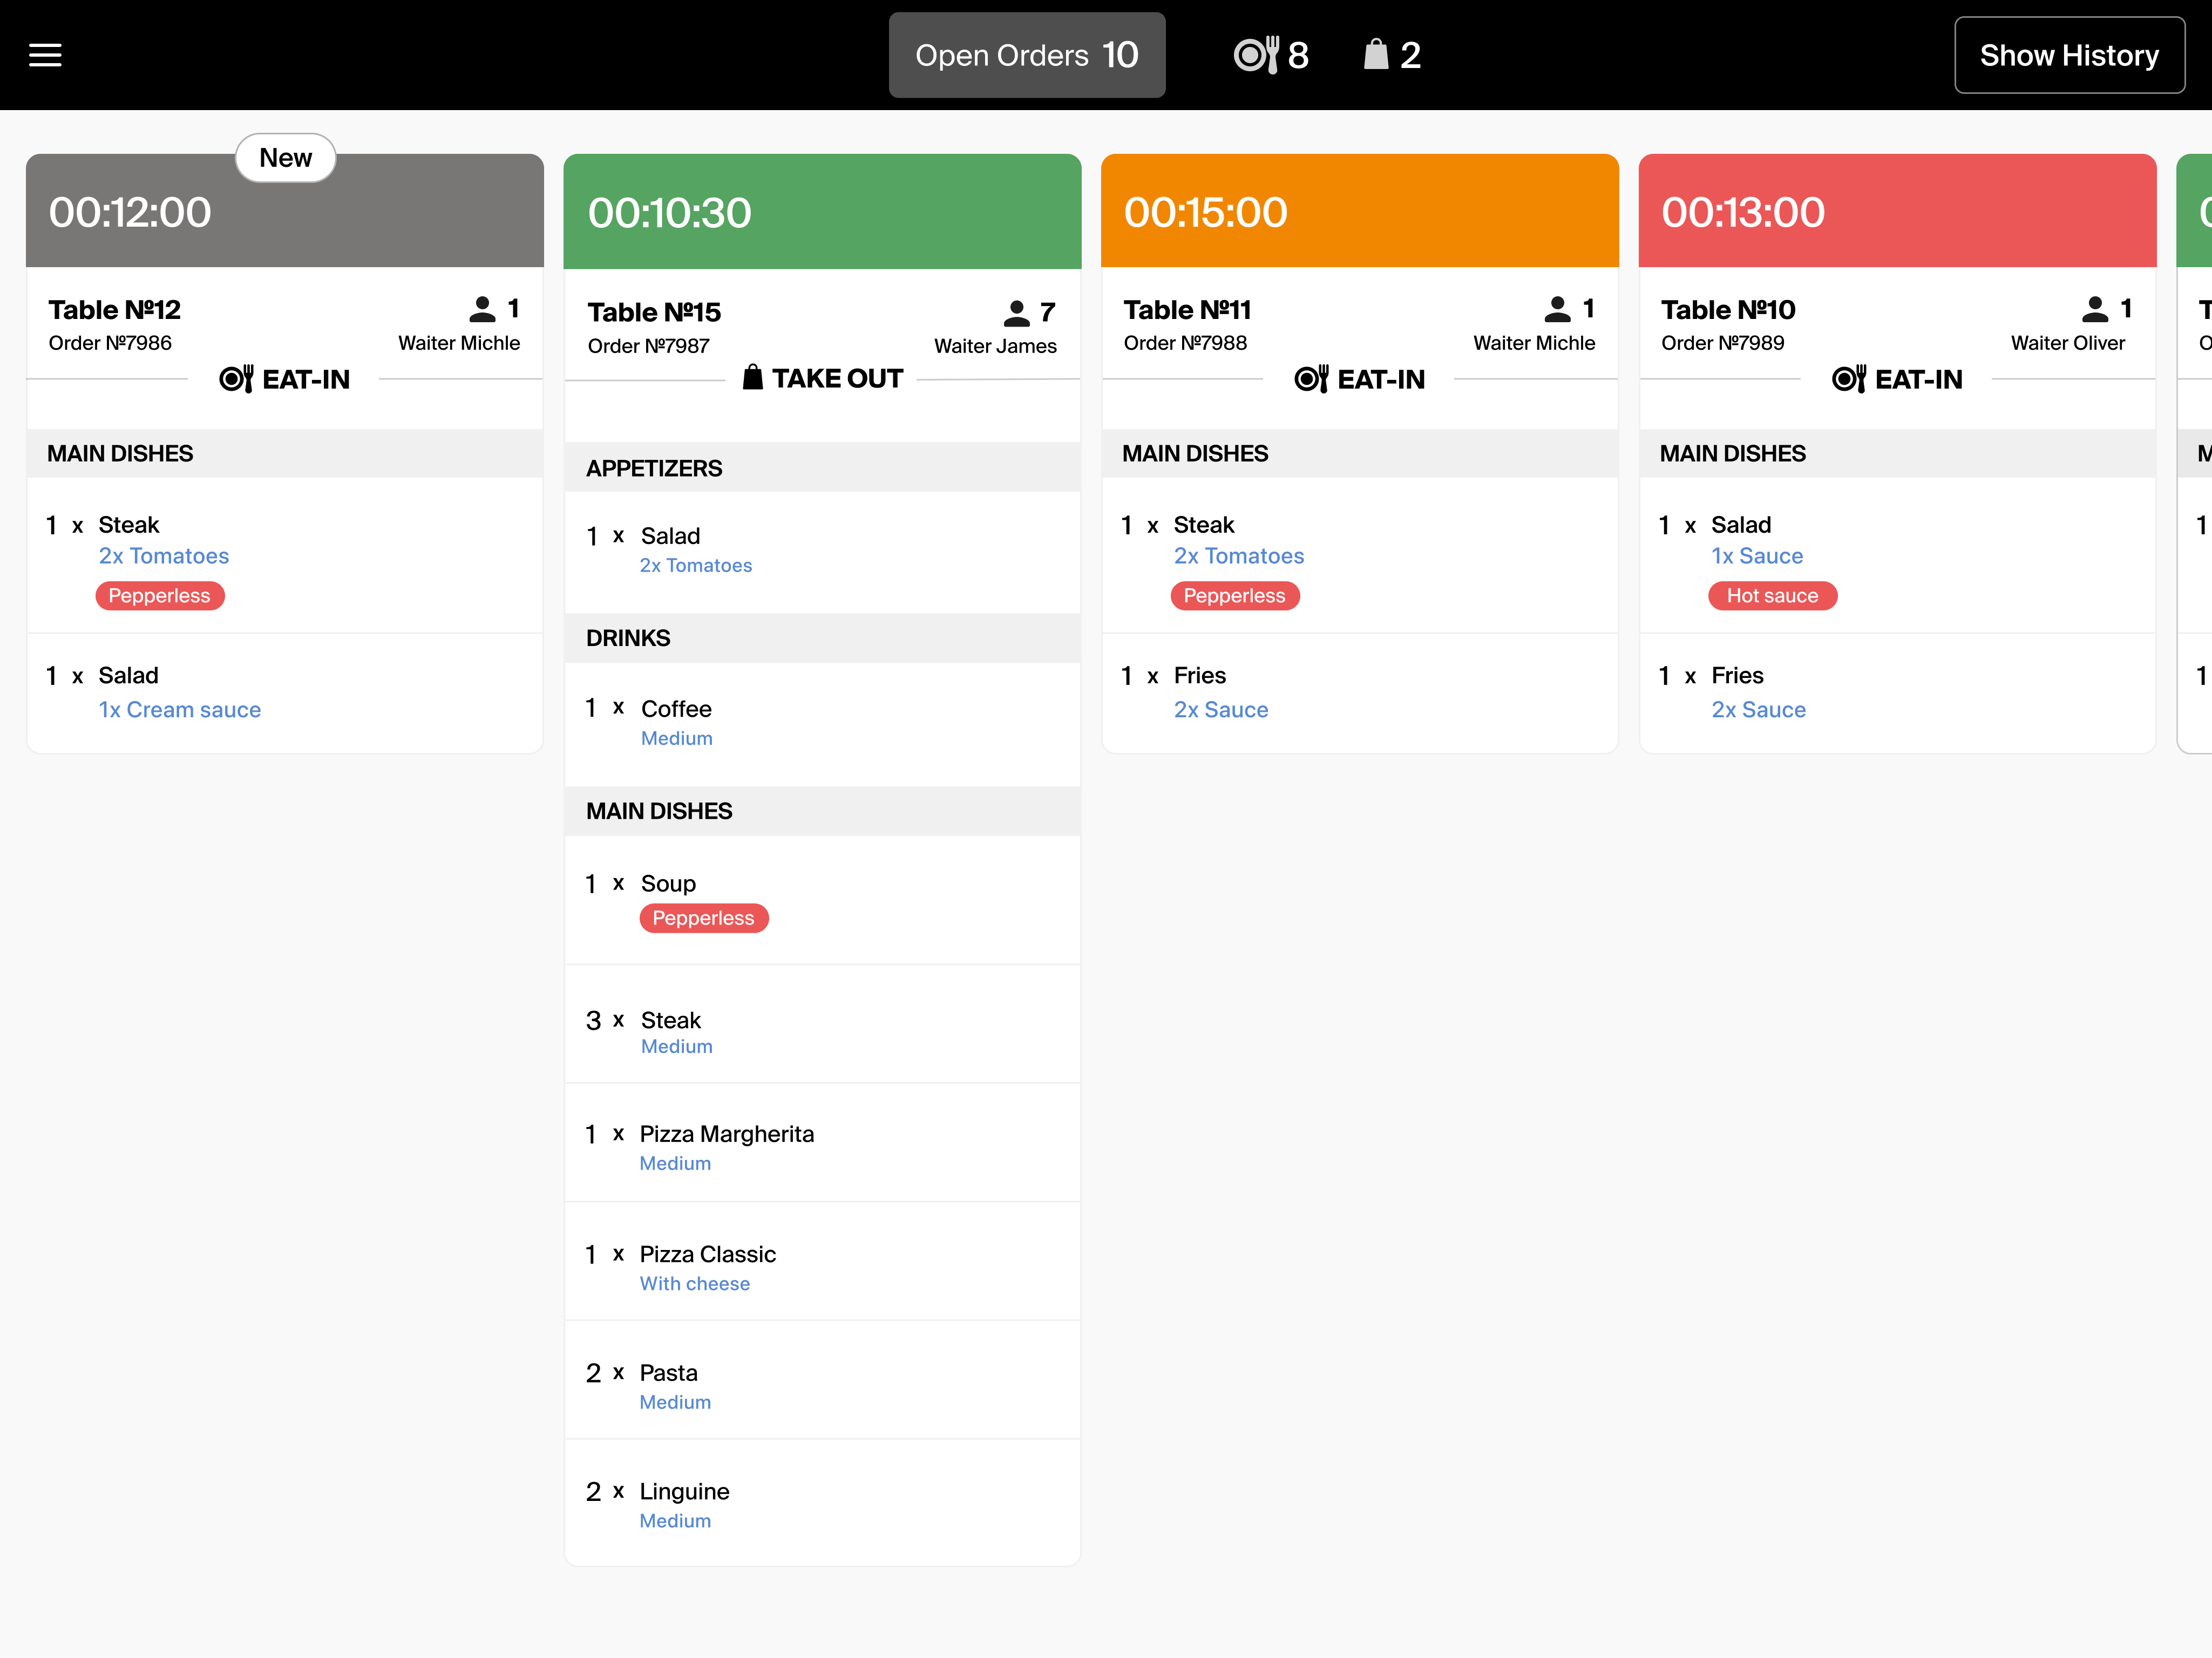Click the guest count icon on Table 10
This screenshot has width=2212, height=1658.
2096,309
